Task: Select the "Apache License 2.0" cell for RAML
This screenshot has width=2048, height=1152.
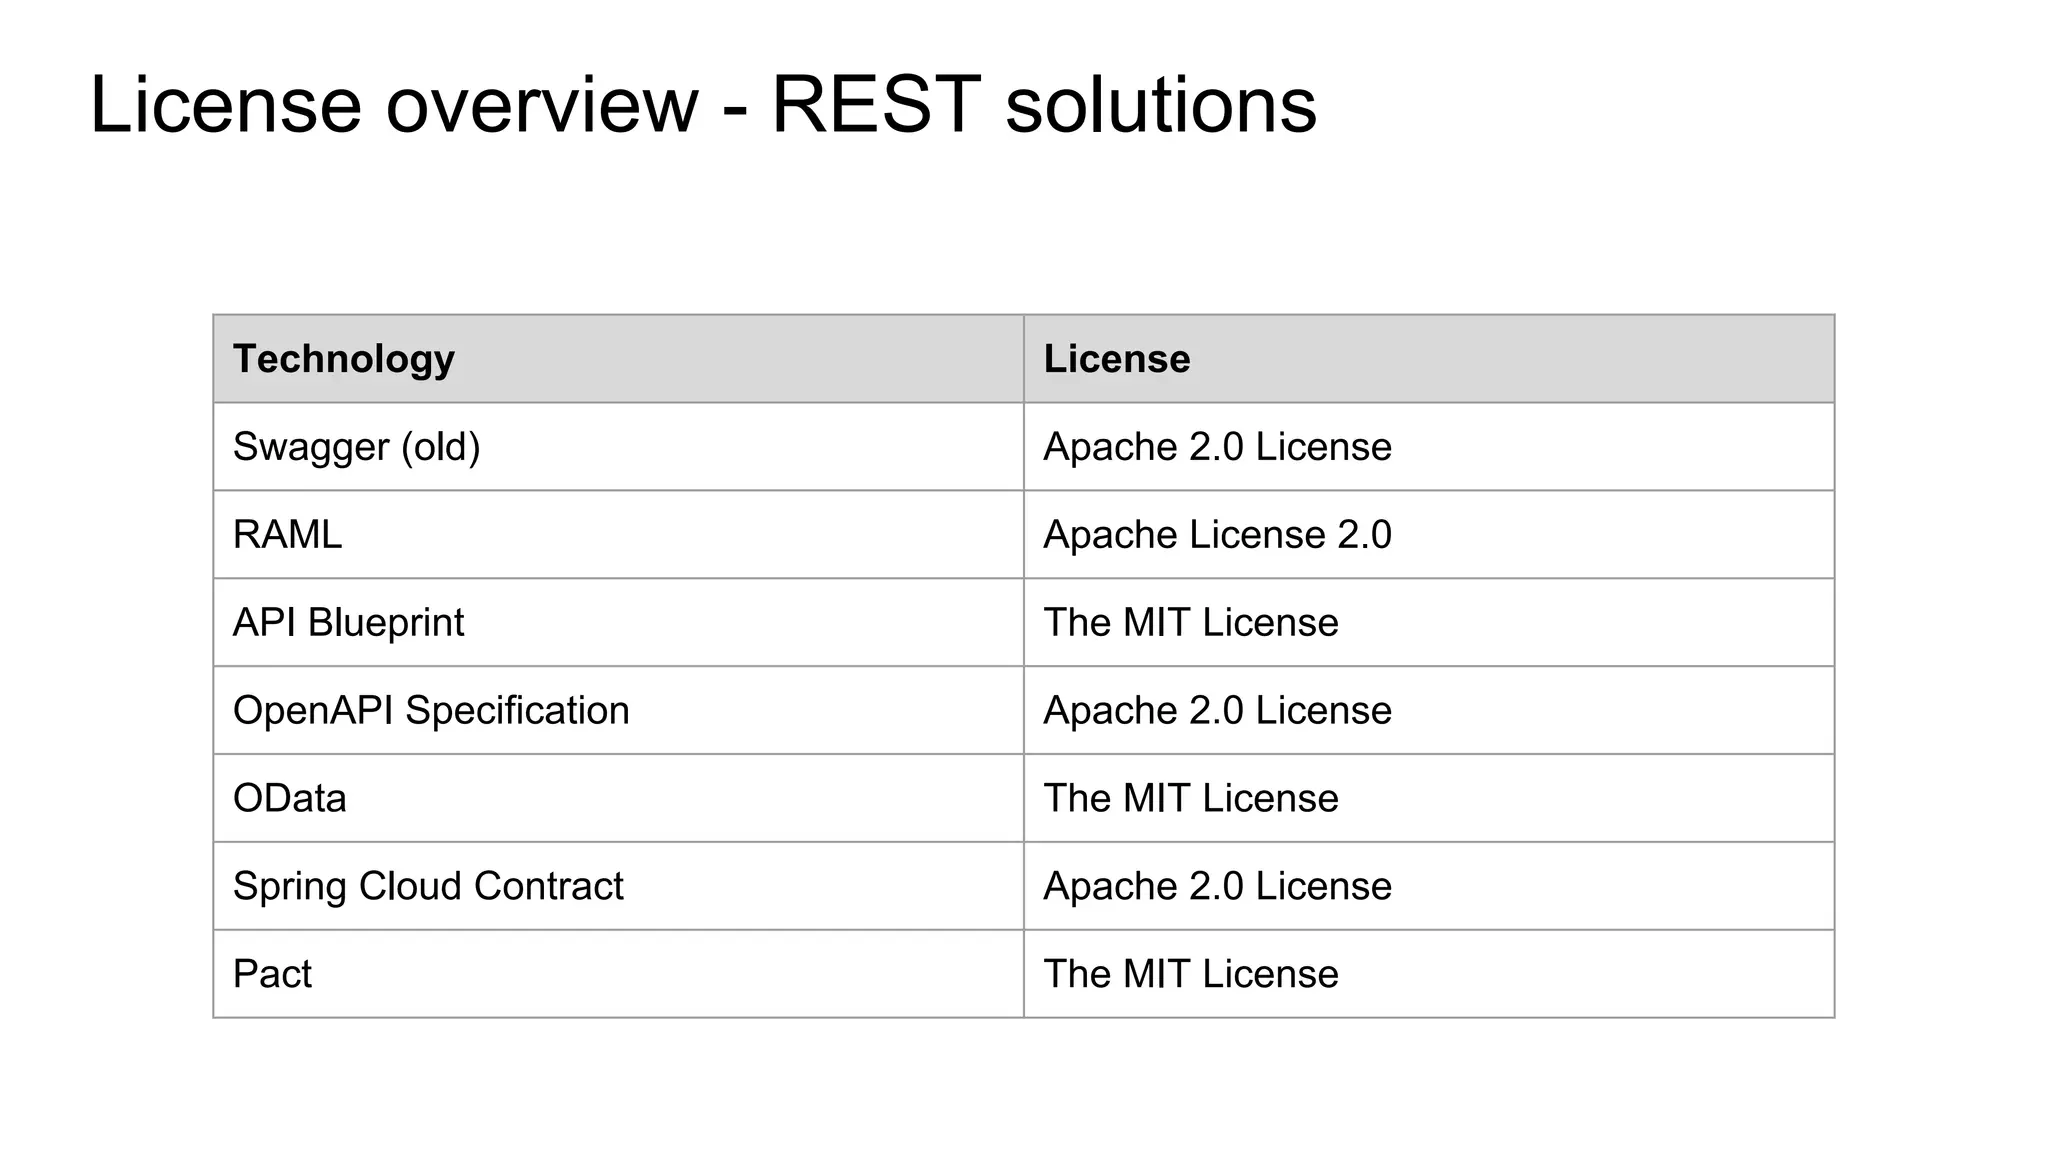Action: 1217,535
